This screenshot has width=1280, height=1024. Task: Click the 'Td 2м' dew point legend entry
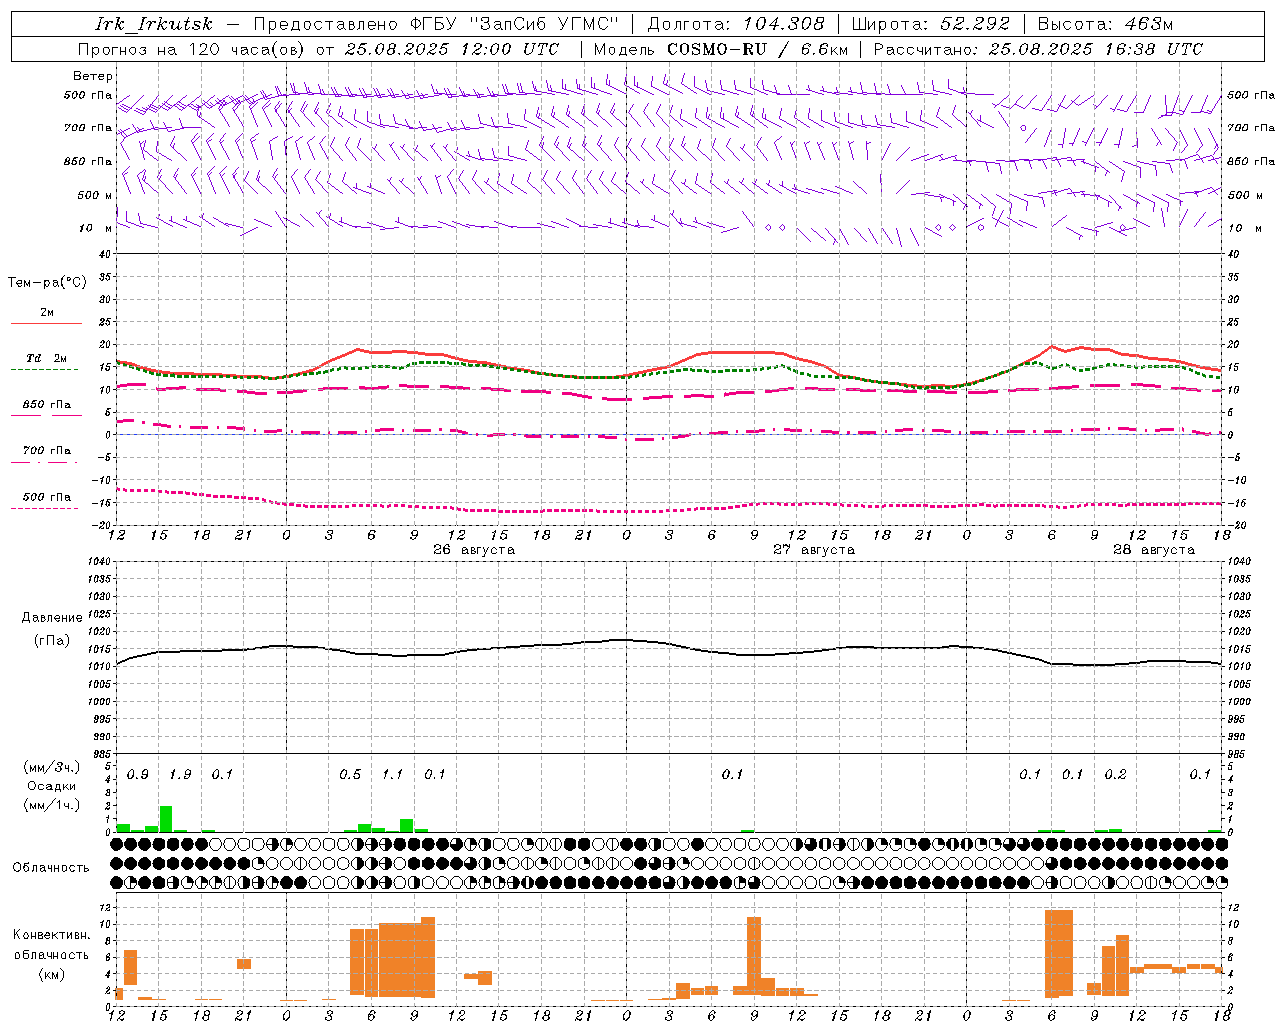[x=46, y=358]
